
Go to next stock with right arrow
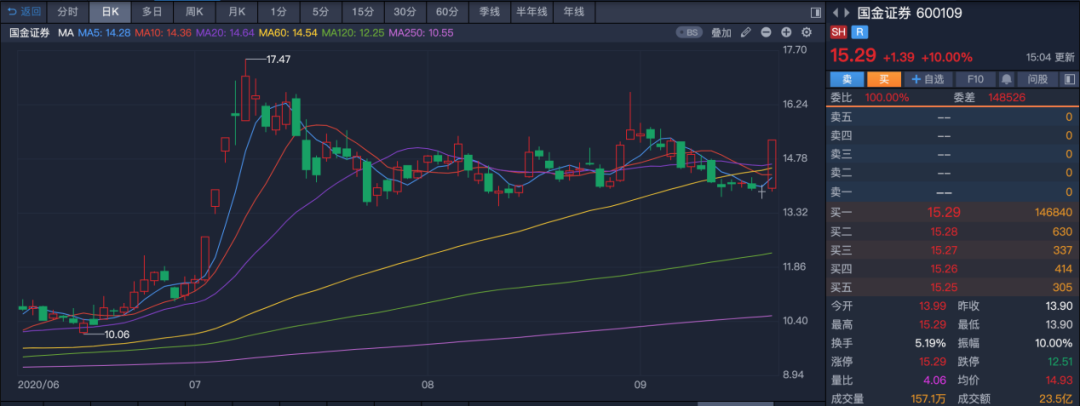(x=847, y=12)
